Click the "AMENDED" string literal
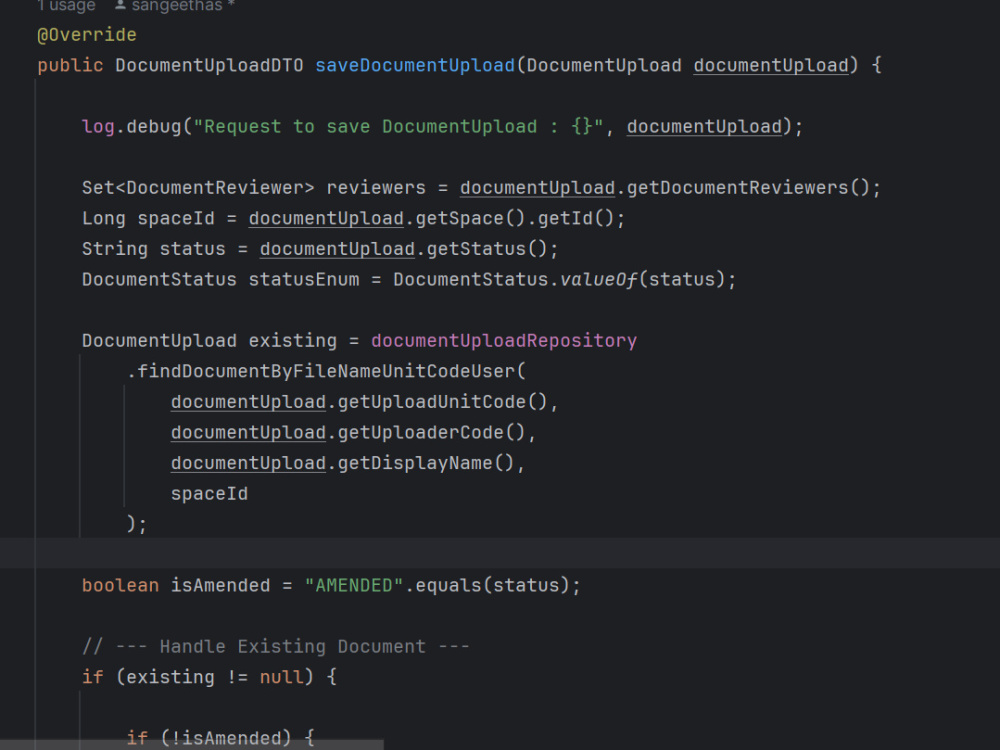Image resolution: width=1000 pixels, height=750 pixels. [x=354, y=585]
